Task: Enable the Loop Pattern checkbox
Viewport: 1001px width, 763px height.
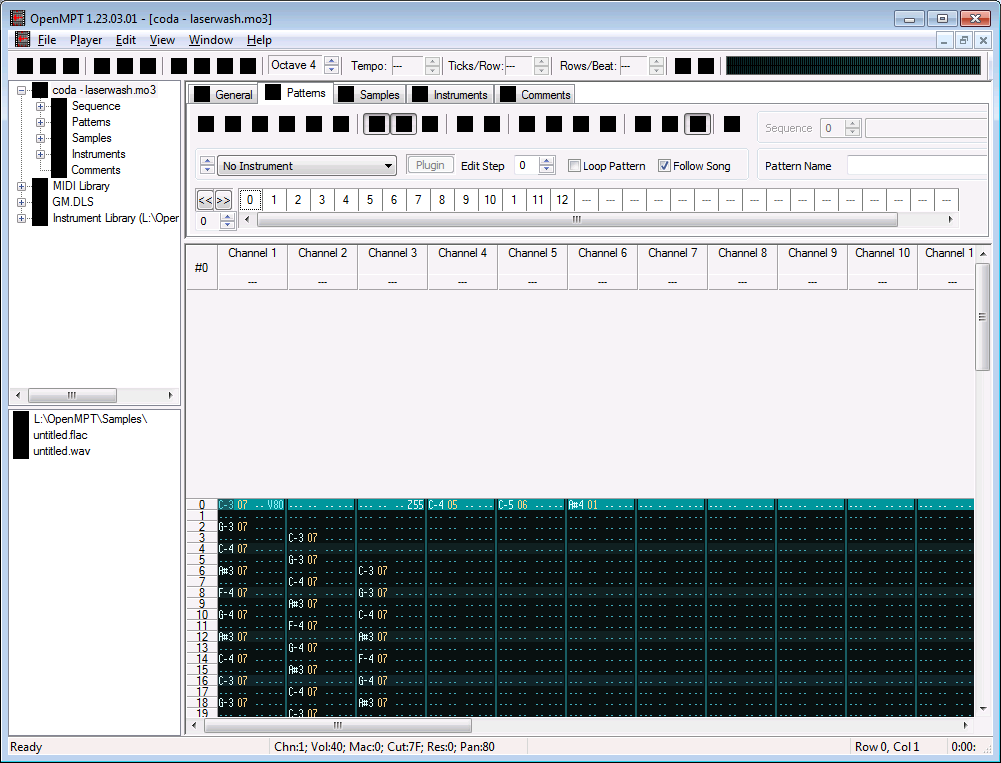Action: pos(575,166)
